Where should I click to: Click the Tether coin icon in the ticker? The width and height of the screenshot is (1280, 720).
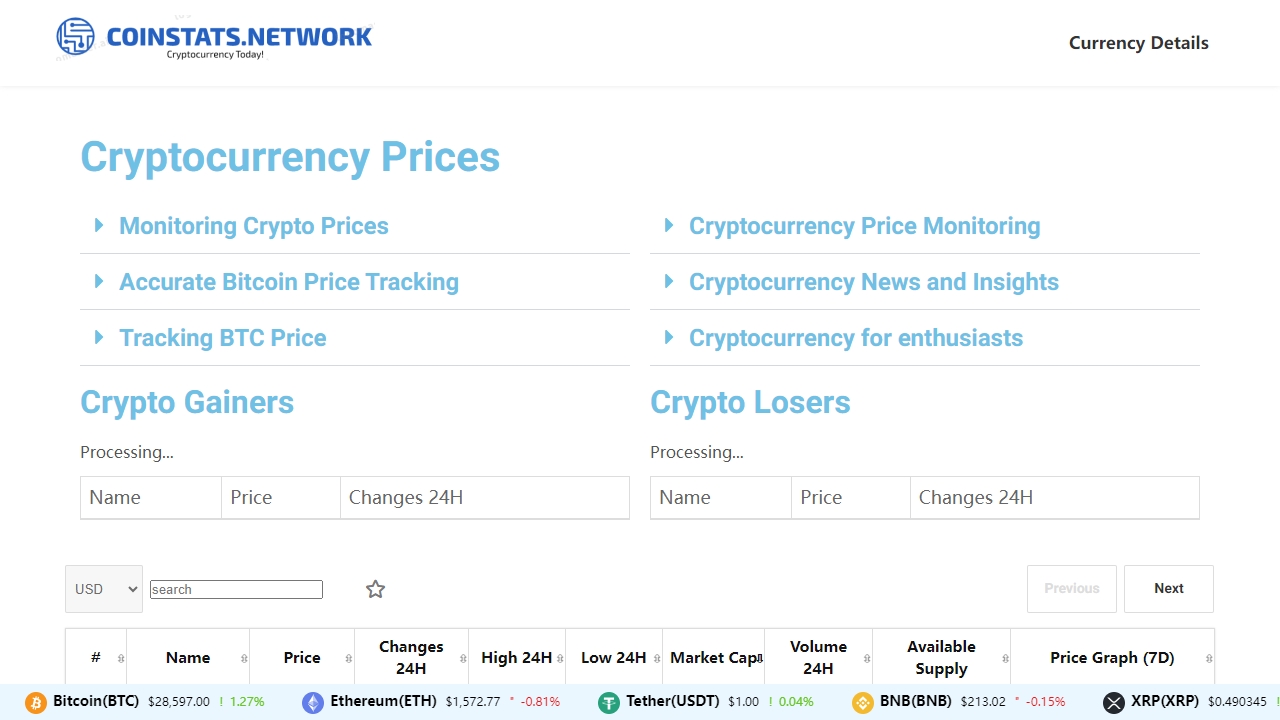pyautogui.click(x=609, y=702)
